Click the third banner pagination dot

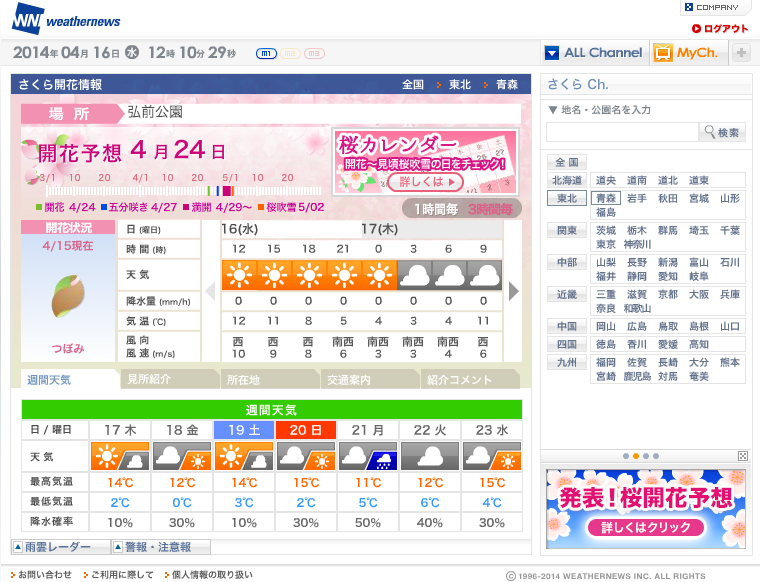click(646, 456)
